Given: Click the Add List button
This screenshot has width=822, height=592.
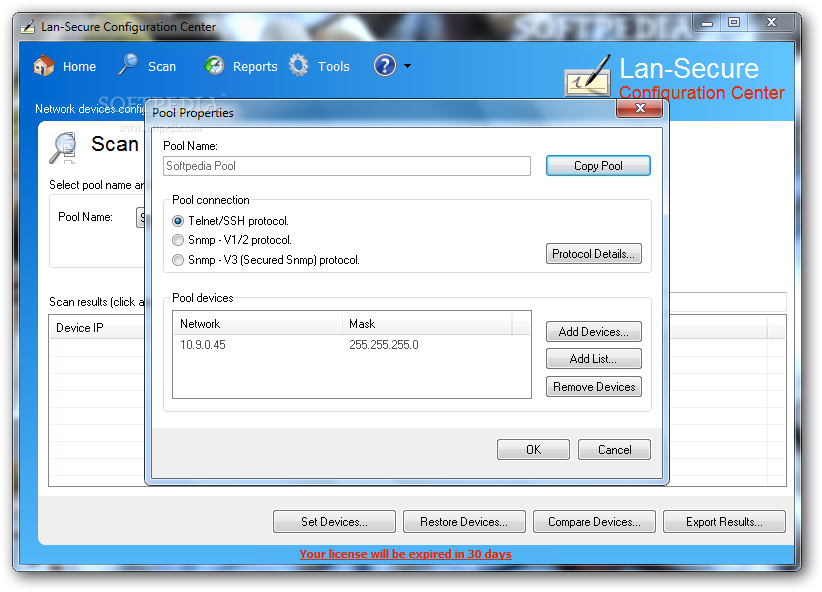Looking at the screenshot, I should click(593, 359).
